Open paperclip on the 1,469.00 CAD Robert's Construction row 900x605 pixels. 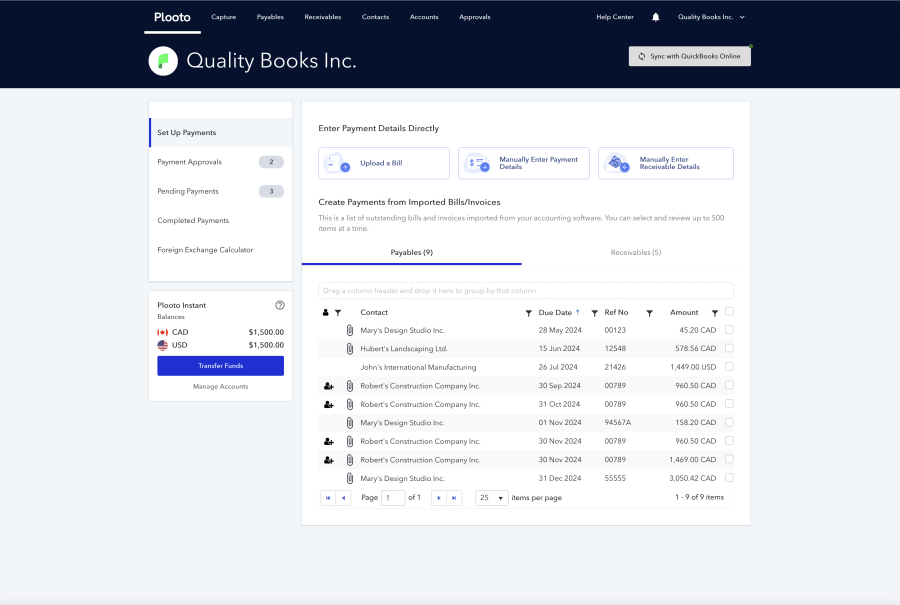click(x=350, y=460)
